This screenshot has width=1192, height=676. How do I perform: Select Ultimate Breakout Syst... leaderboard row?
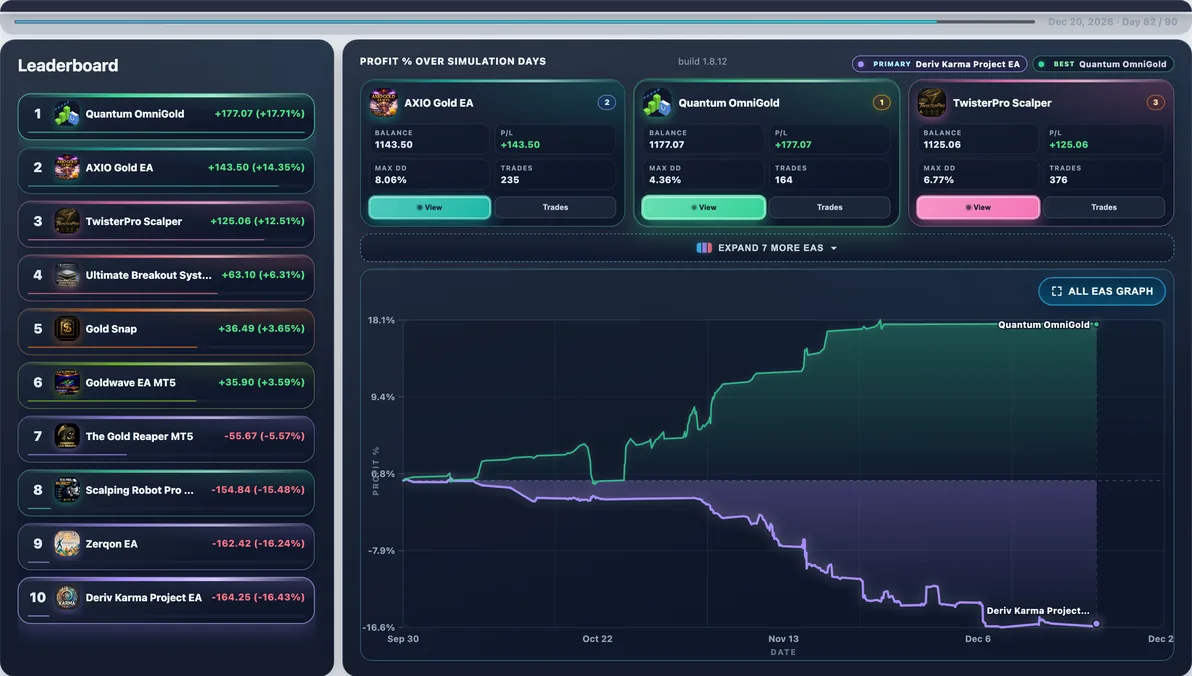pos(166,278)
